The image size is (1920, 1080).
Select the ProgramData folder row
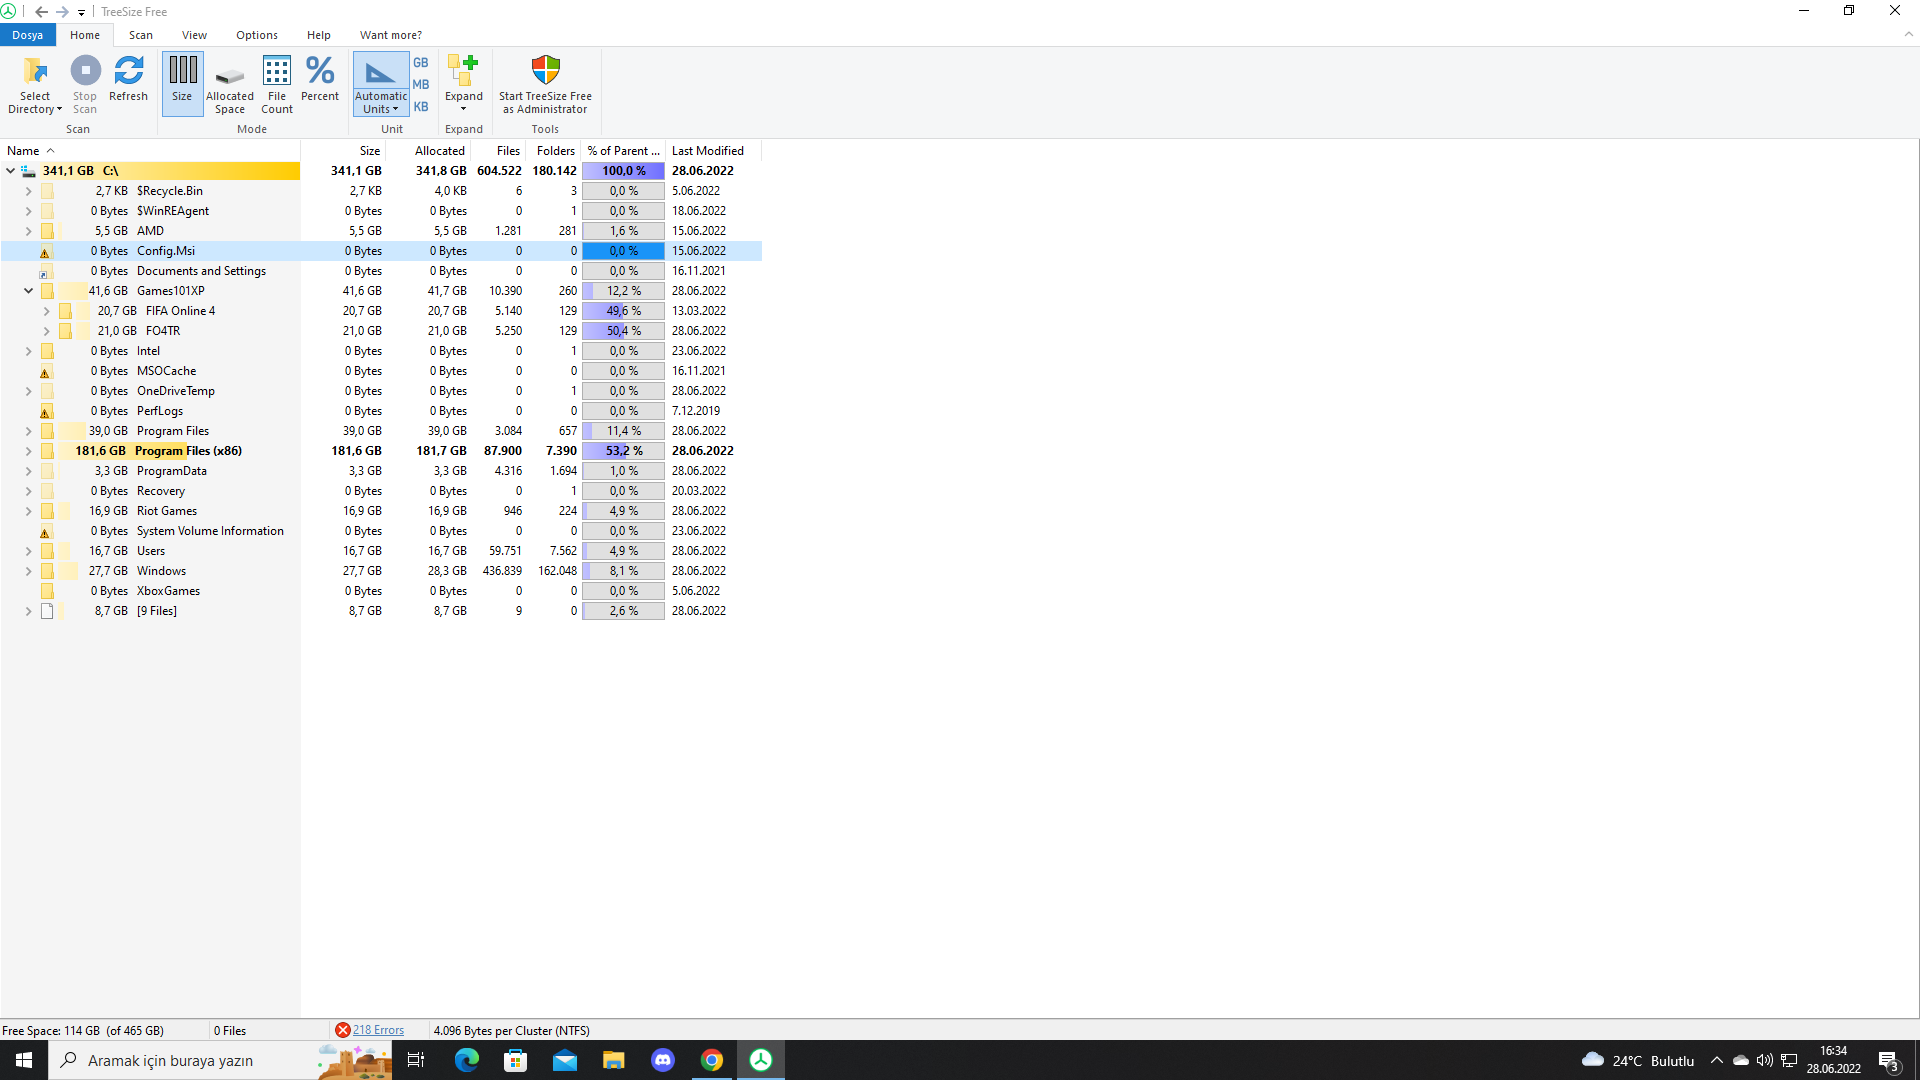click(380, 471)
